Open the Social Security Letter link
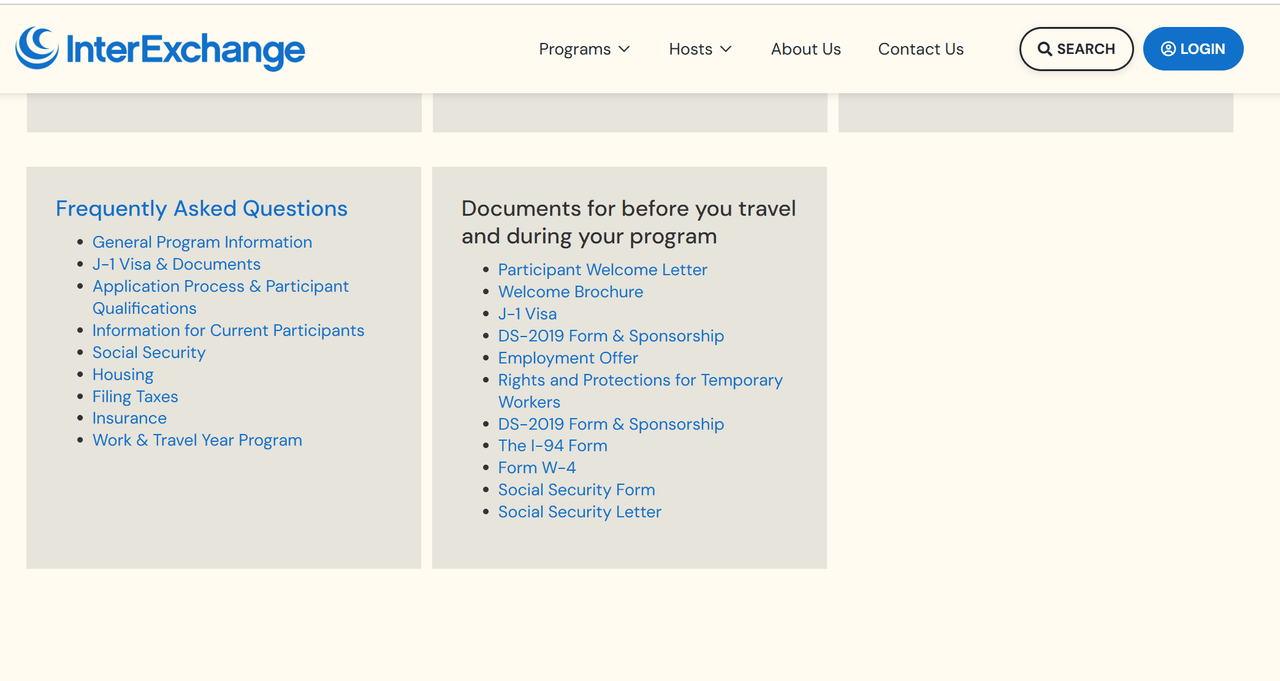Screen dimensions: 1280x681 (x=580, y=512)
